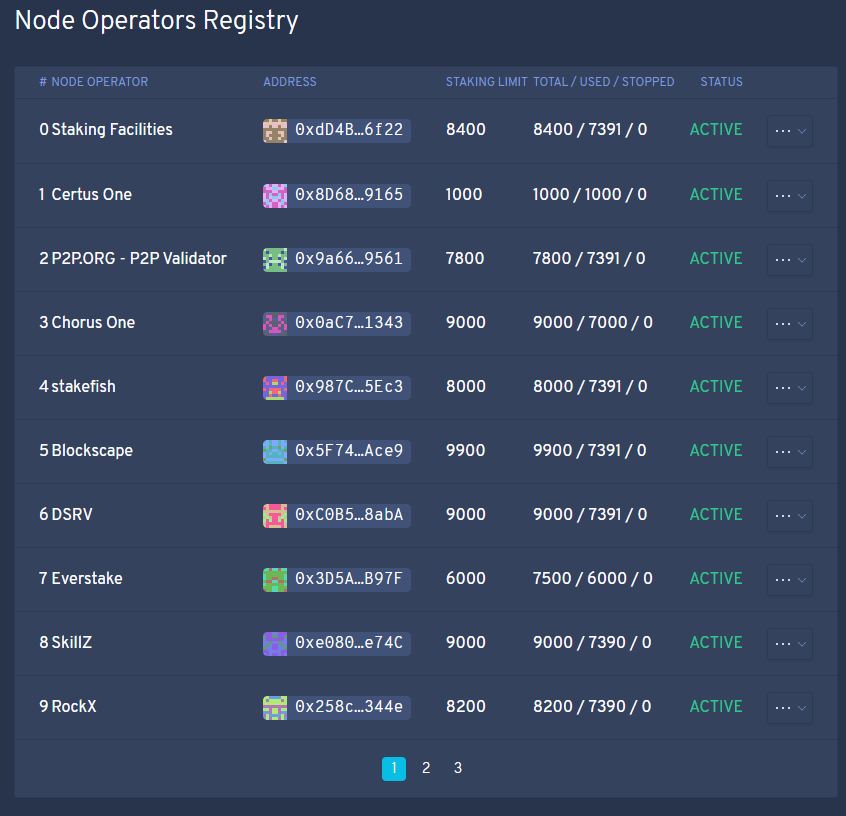Image resolution: width=846 pixels, height=816 pixels.
Task: Click the 1000 / 1000 / 0 value
Action: [590, 194]
